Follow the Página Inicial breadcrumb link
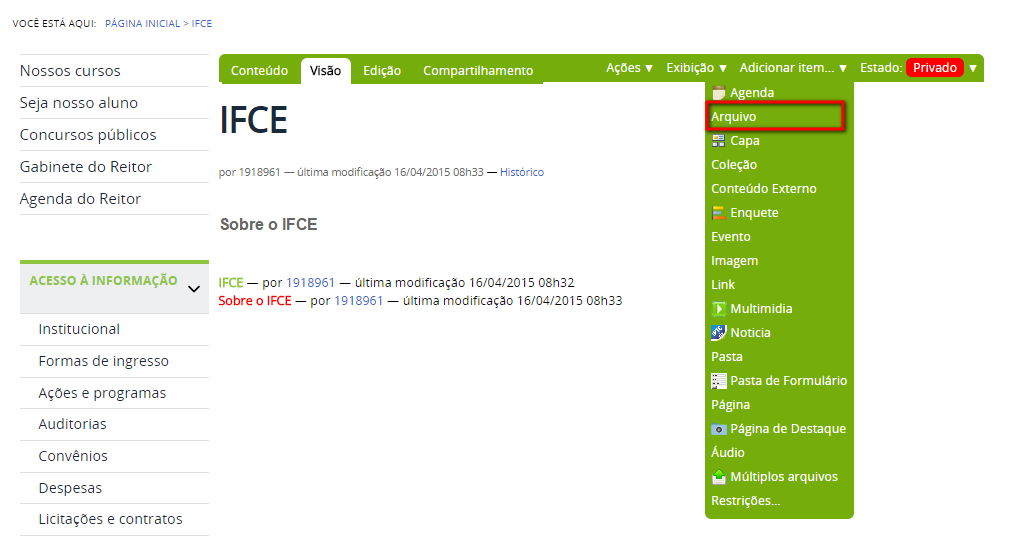This screenshot has width=1036, height=539. click(x=142, y=23)
